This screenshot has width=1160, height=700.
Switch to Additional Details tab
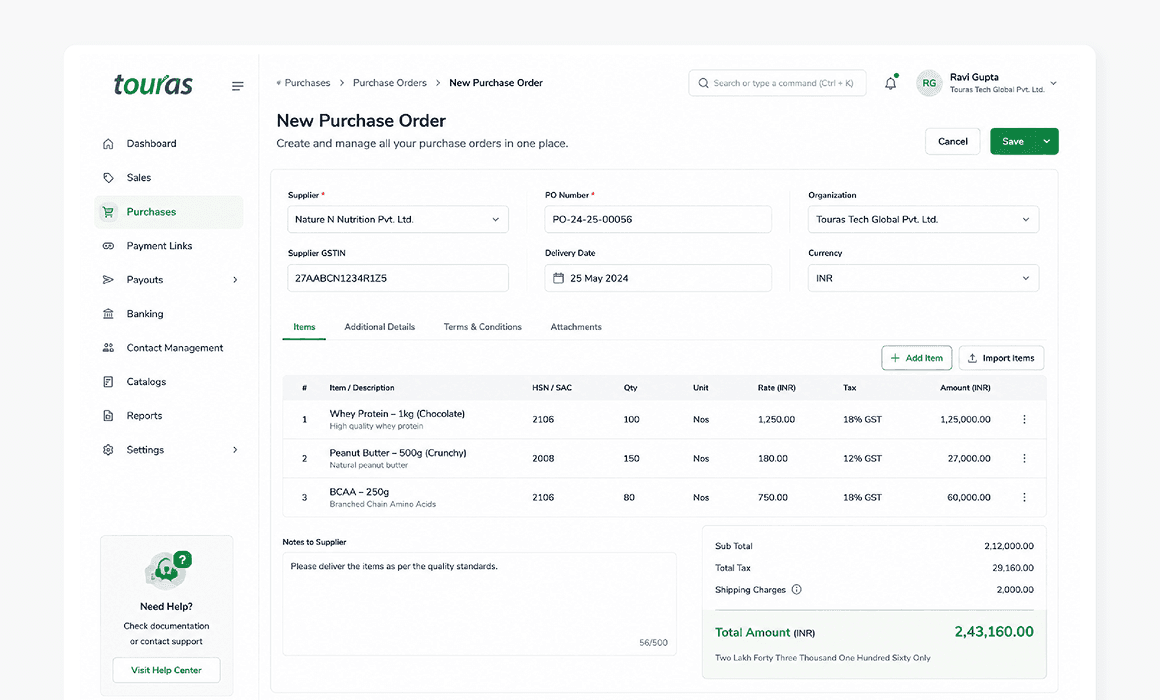click(x=380, y=327)
